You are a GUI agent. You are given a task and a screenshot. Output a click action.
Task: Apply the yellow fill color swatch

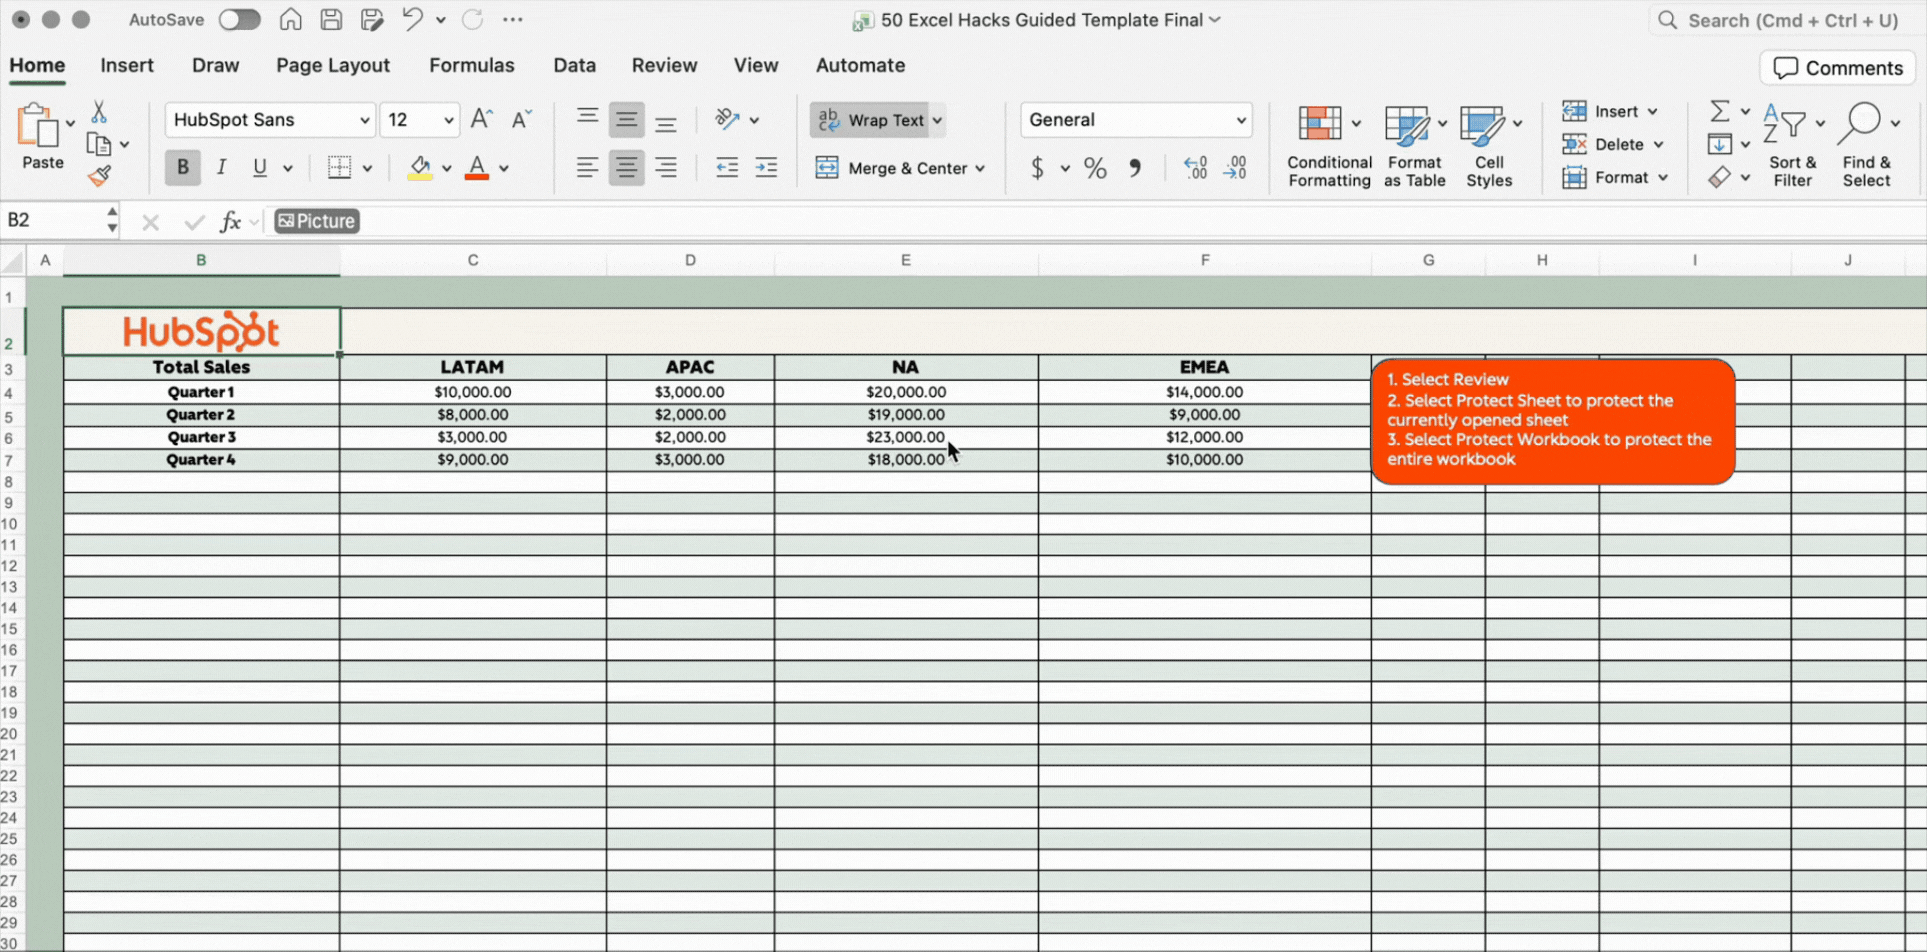click(x=419, y=168)
